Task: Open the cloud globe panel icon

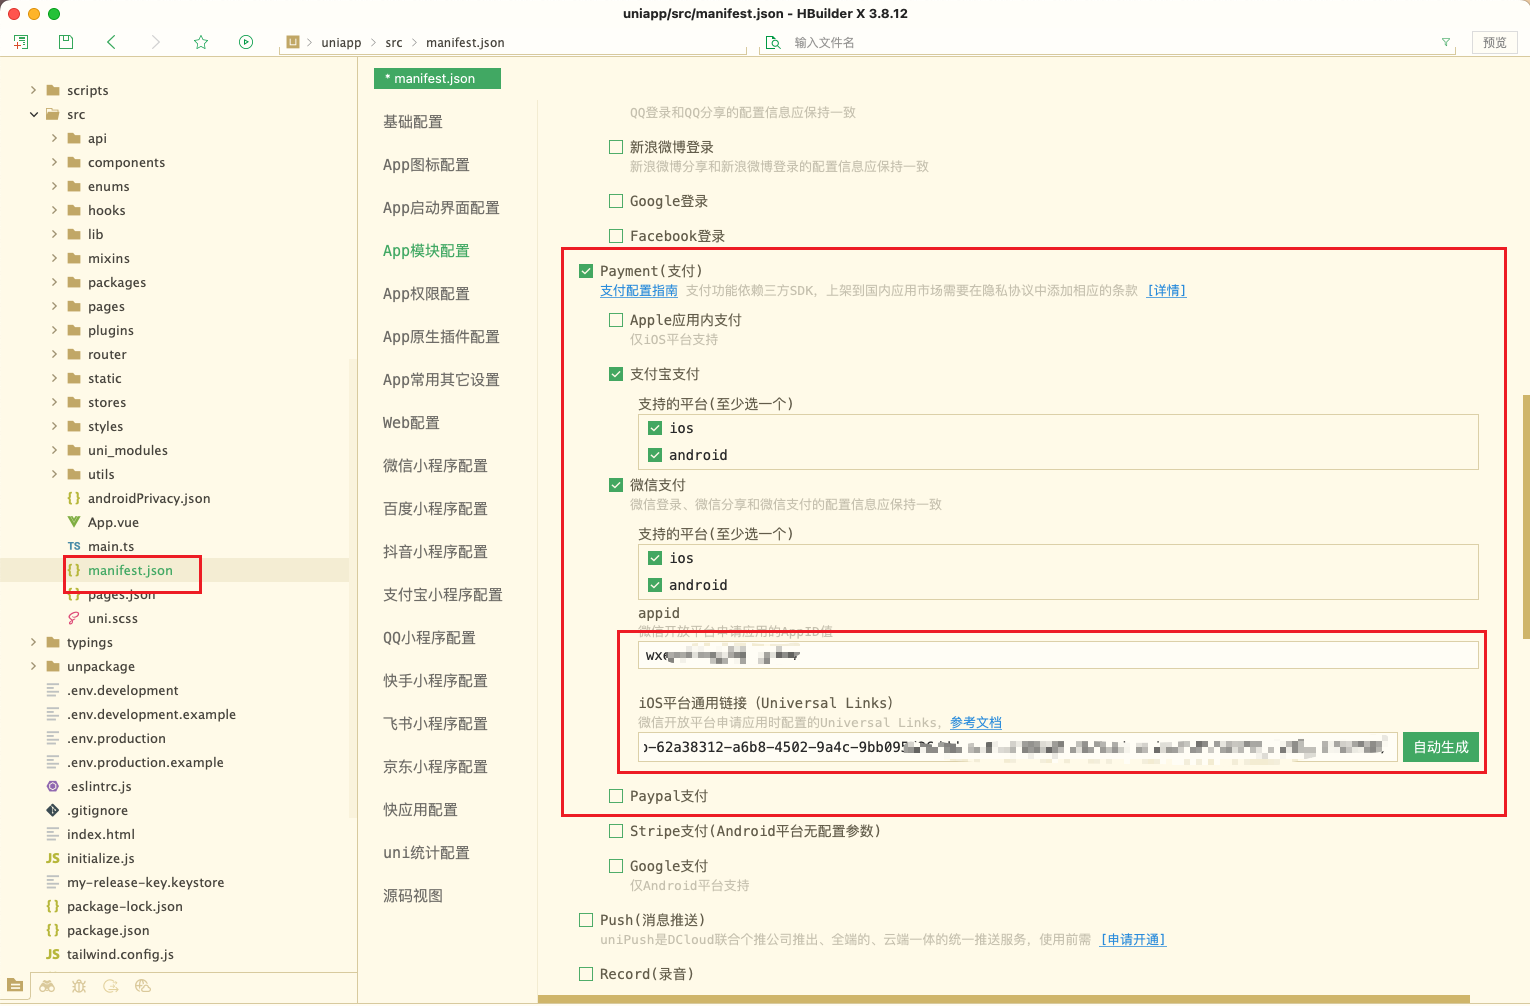Action: pos(143,986)
